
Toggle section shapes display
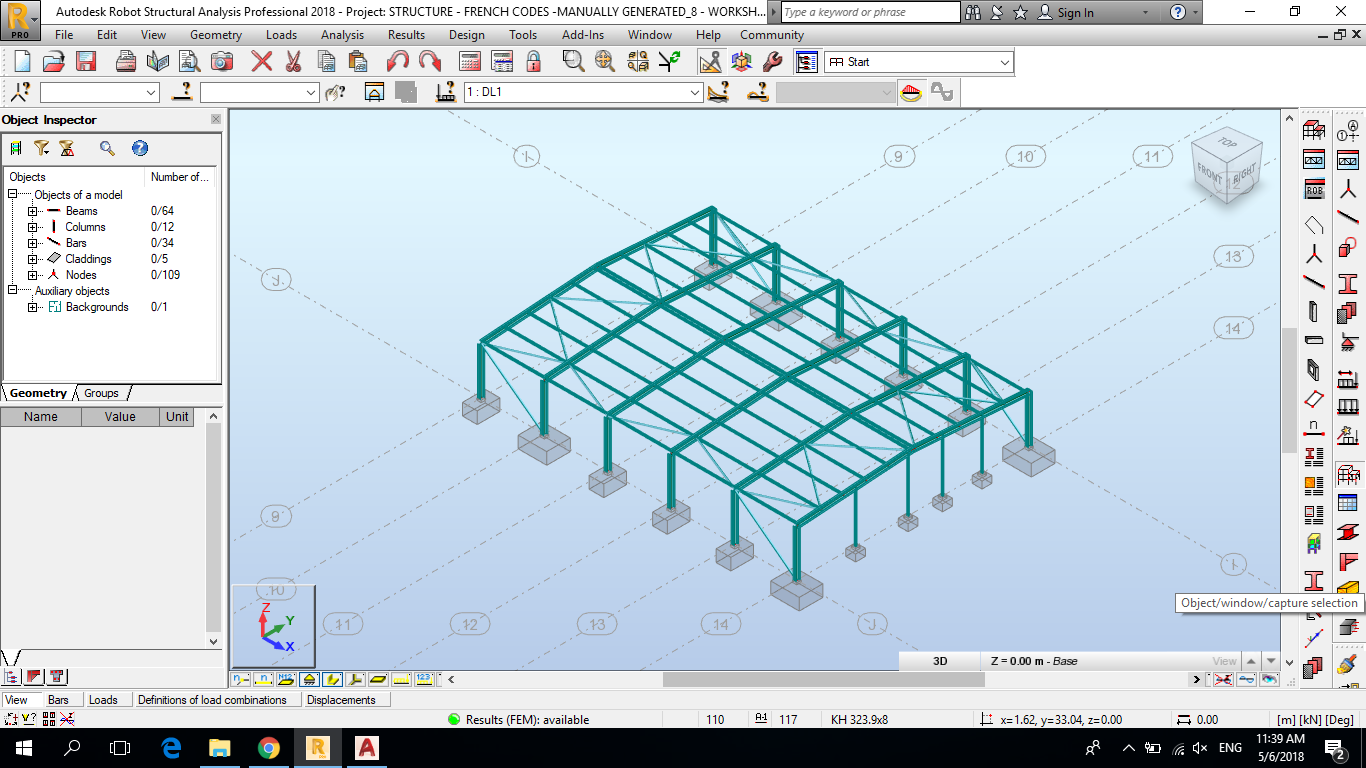pos(332,679)
